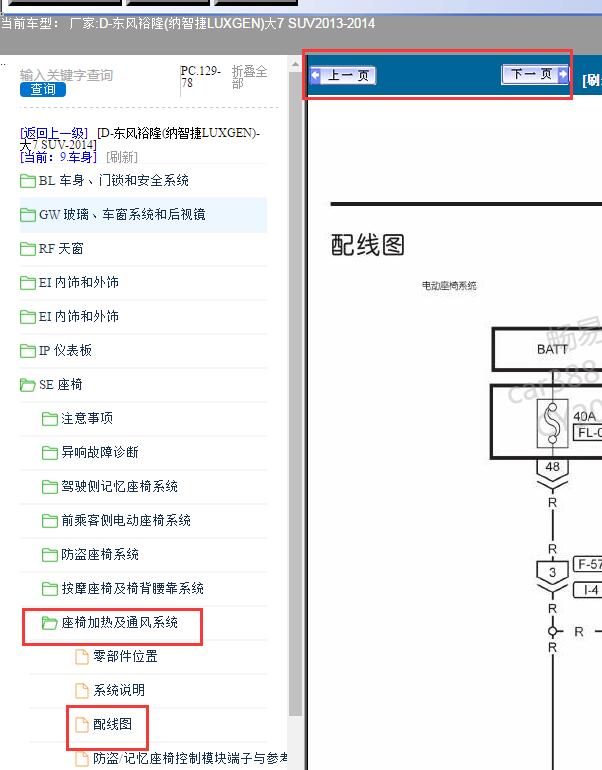This screenshot has height=770, width=602.
Task: Select 注意事项 tree item text
Action: (87, 418)
